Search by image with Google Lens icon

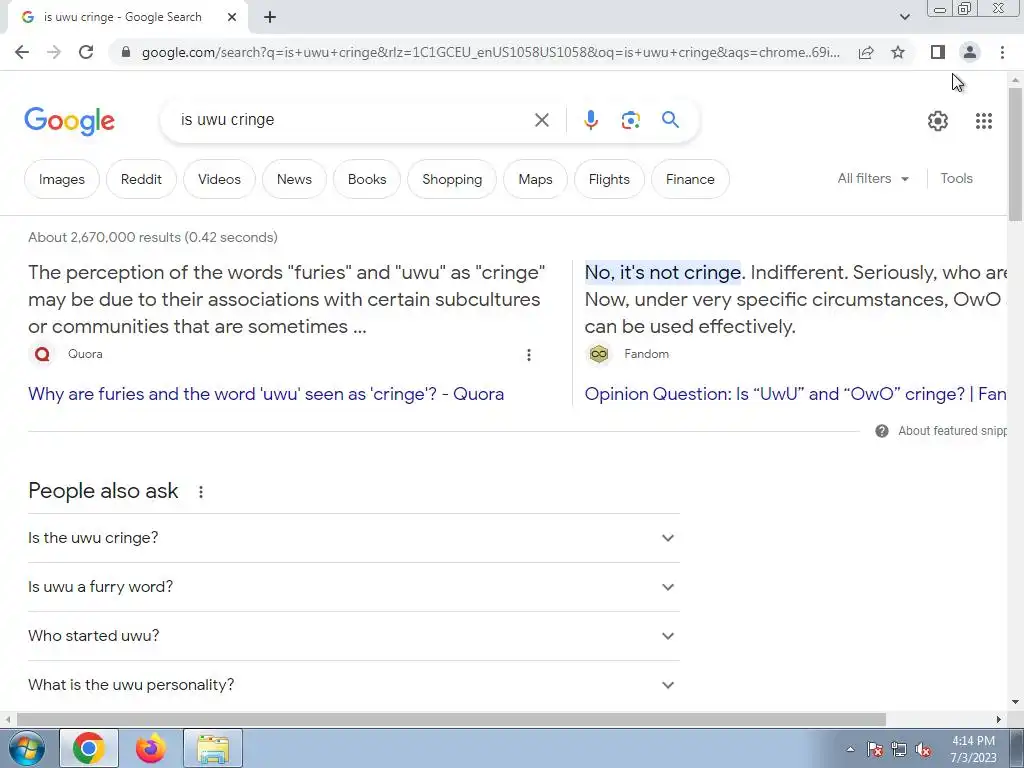click(630, 120)
